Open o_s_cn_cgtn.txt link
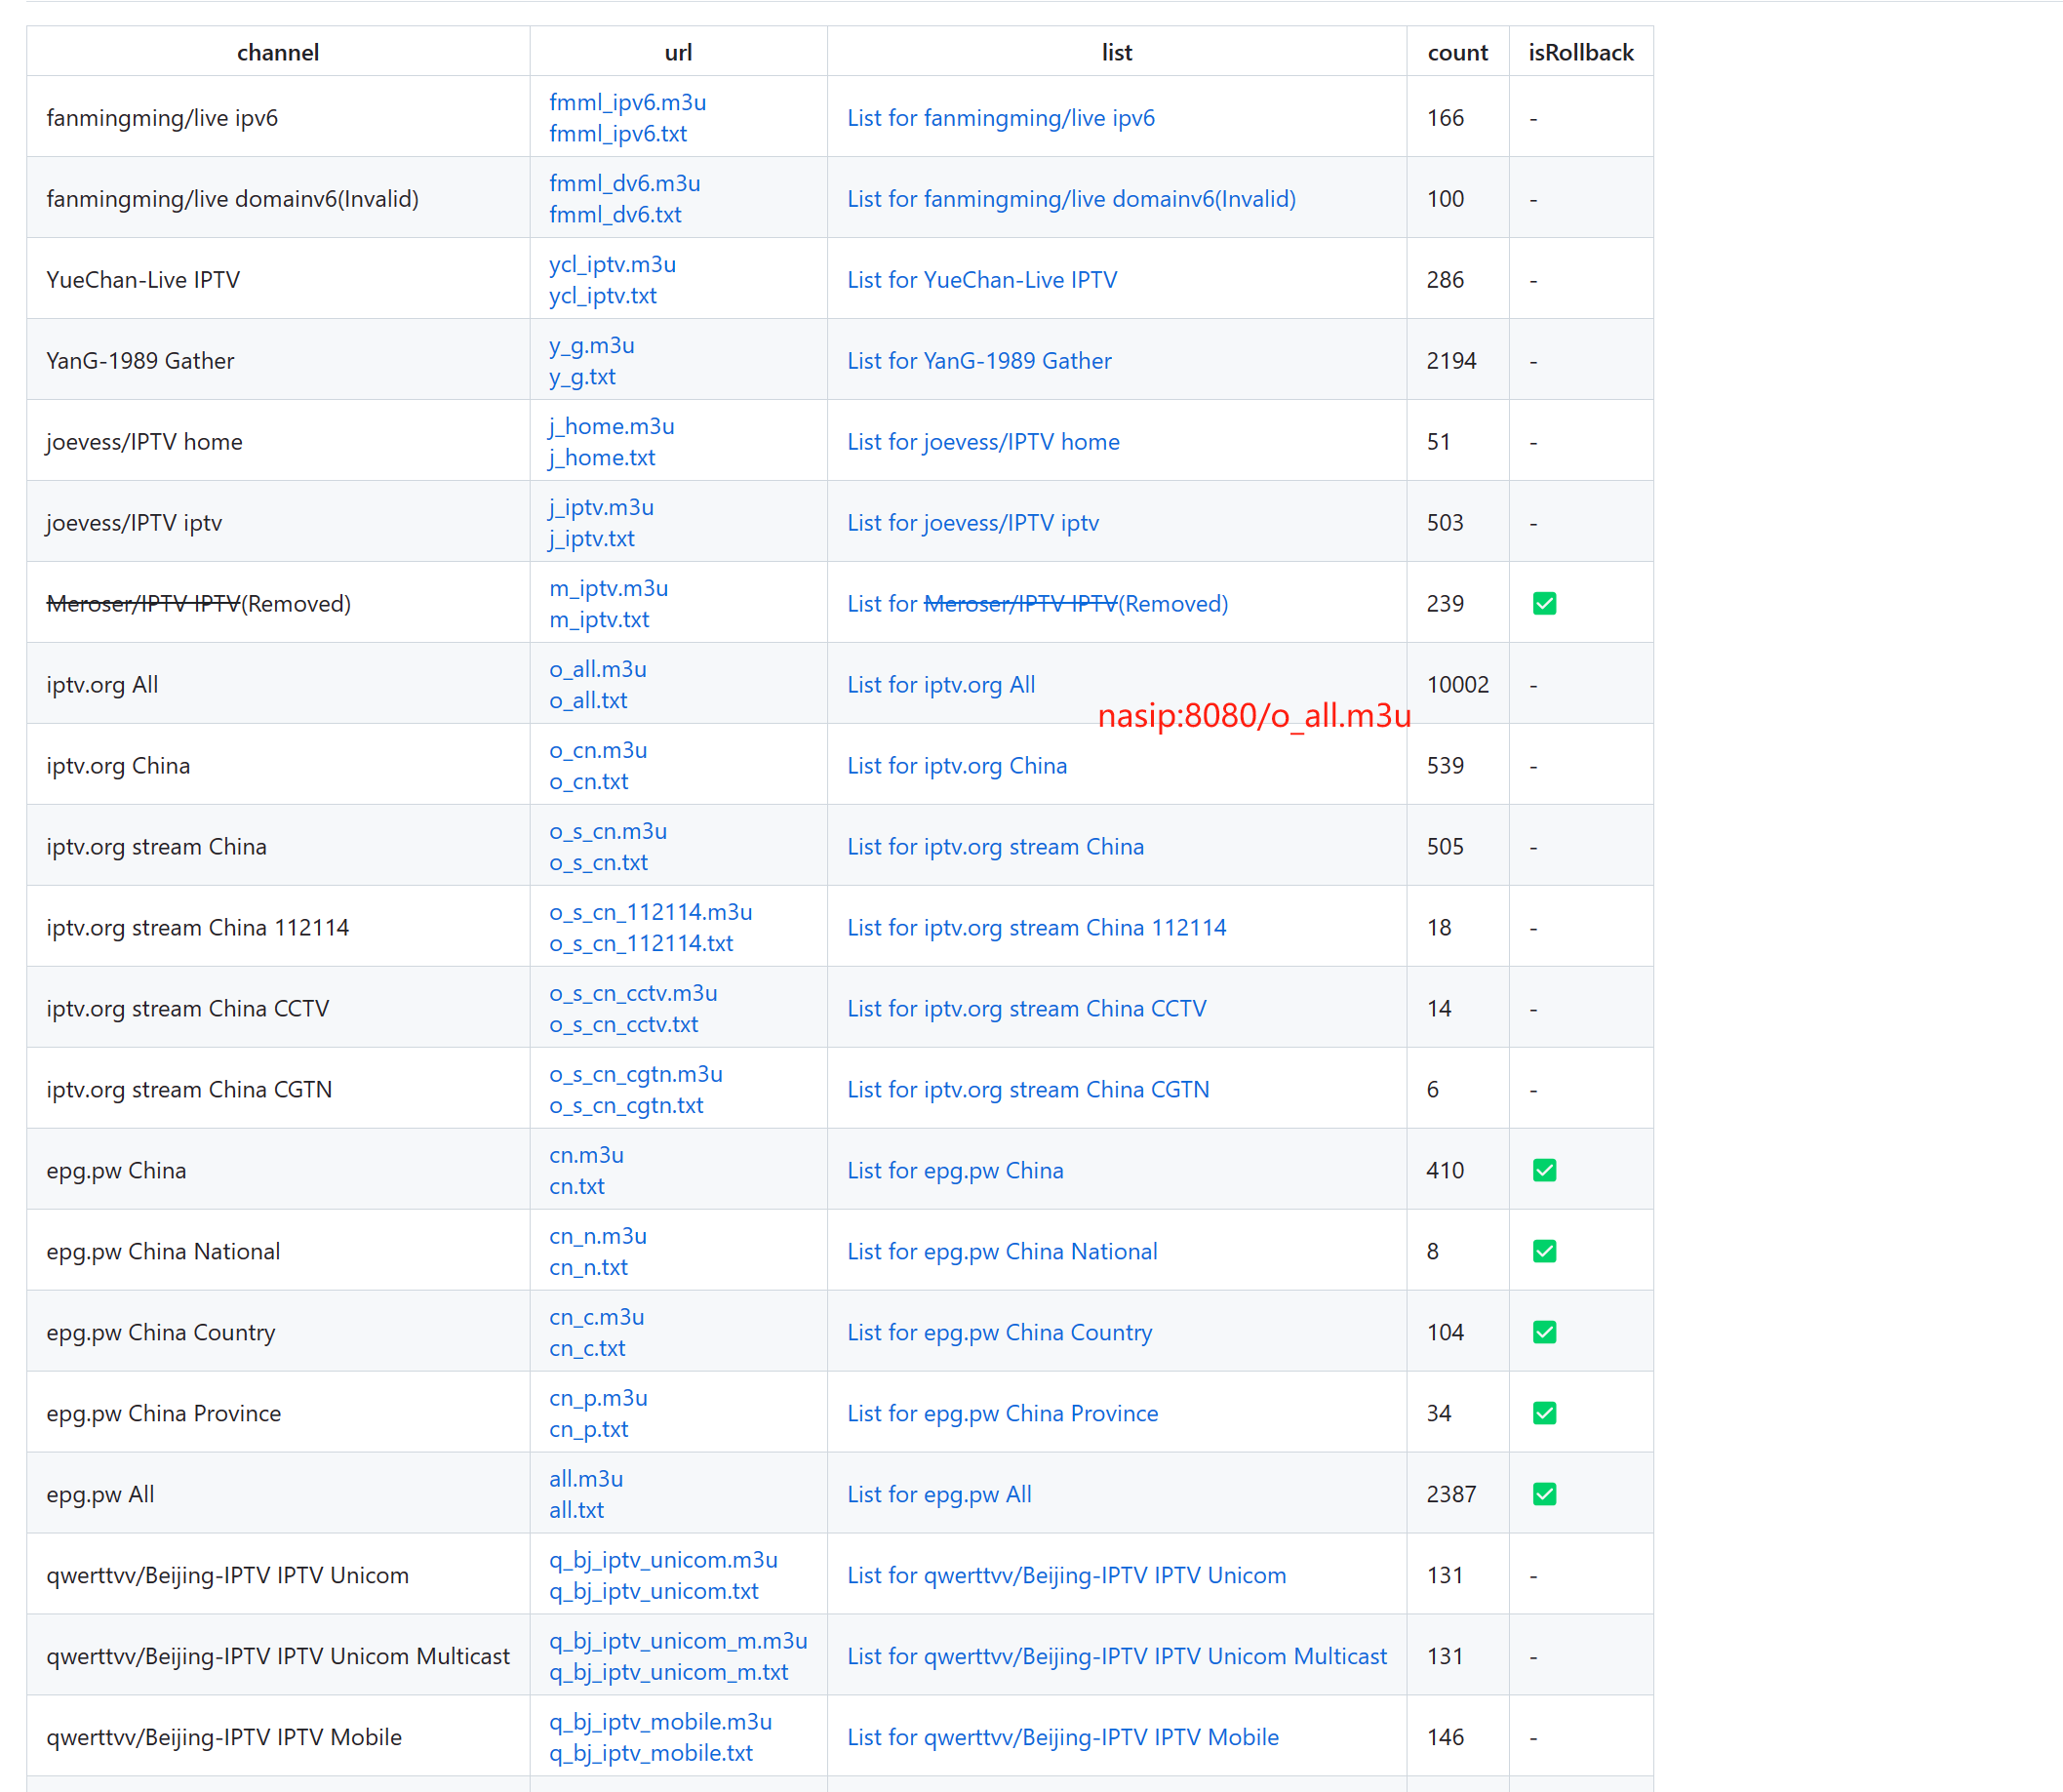 click(626, 1105)
